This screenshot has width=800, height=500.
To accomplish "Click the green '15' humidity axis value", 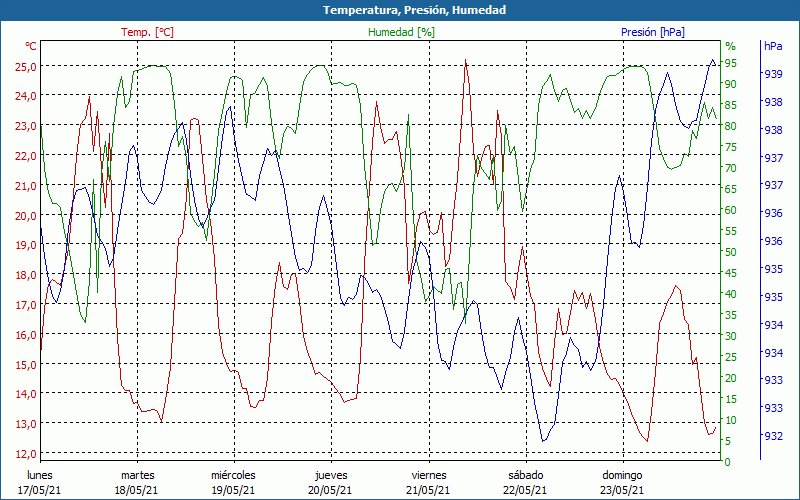I will coord(731,399).
